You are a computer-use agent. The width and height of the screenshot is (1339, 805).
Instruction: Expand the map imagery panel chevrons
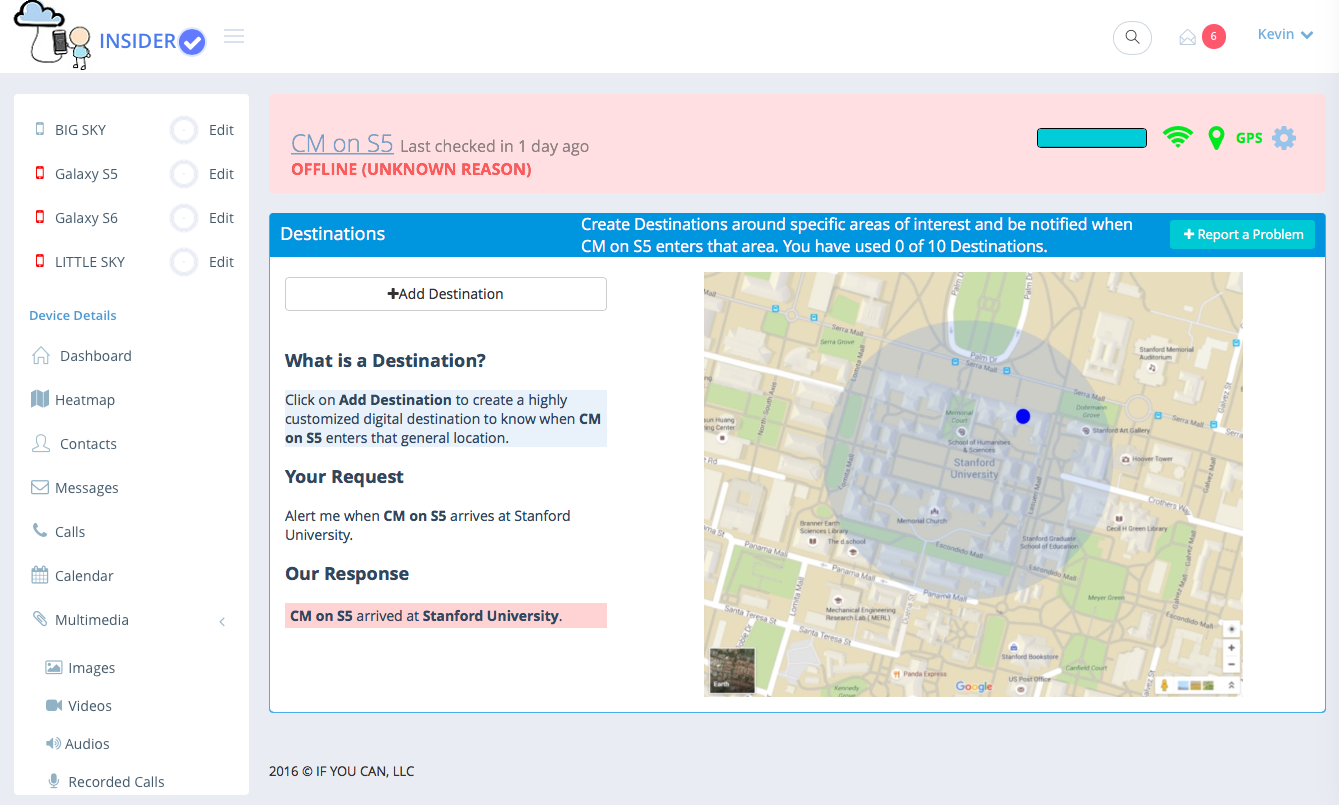pos(1231,685)
